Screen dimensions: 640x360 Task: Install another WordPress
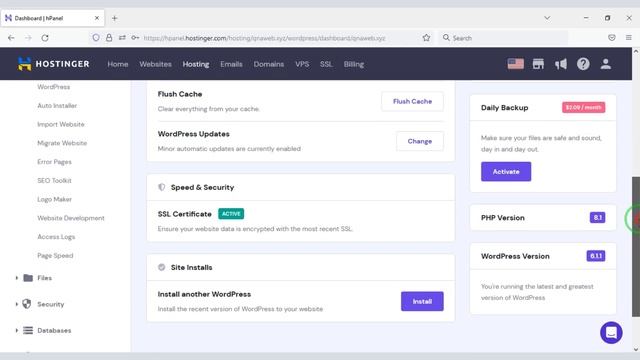[x=422, y=301]
